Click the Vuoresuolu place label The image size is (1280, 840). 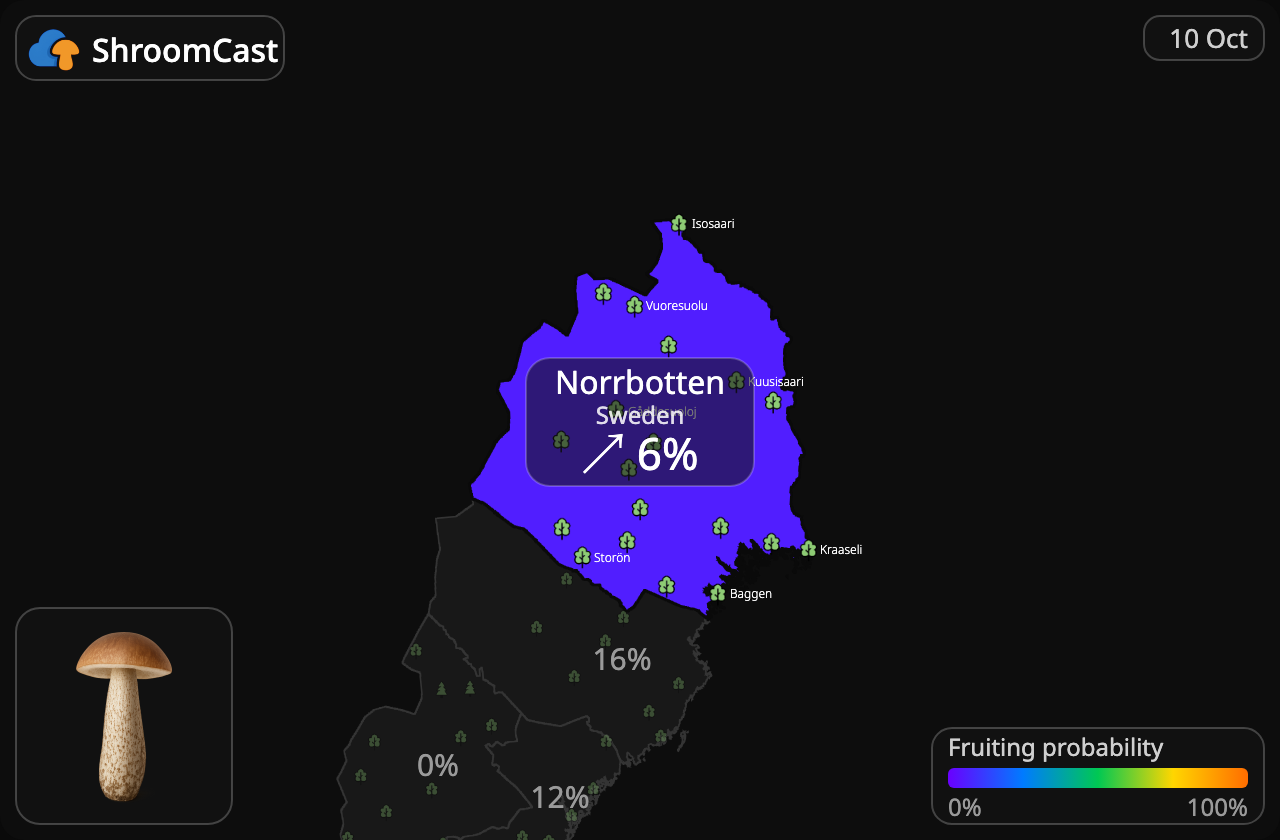tap(677, 306)
